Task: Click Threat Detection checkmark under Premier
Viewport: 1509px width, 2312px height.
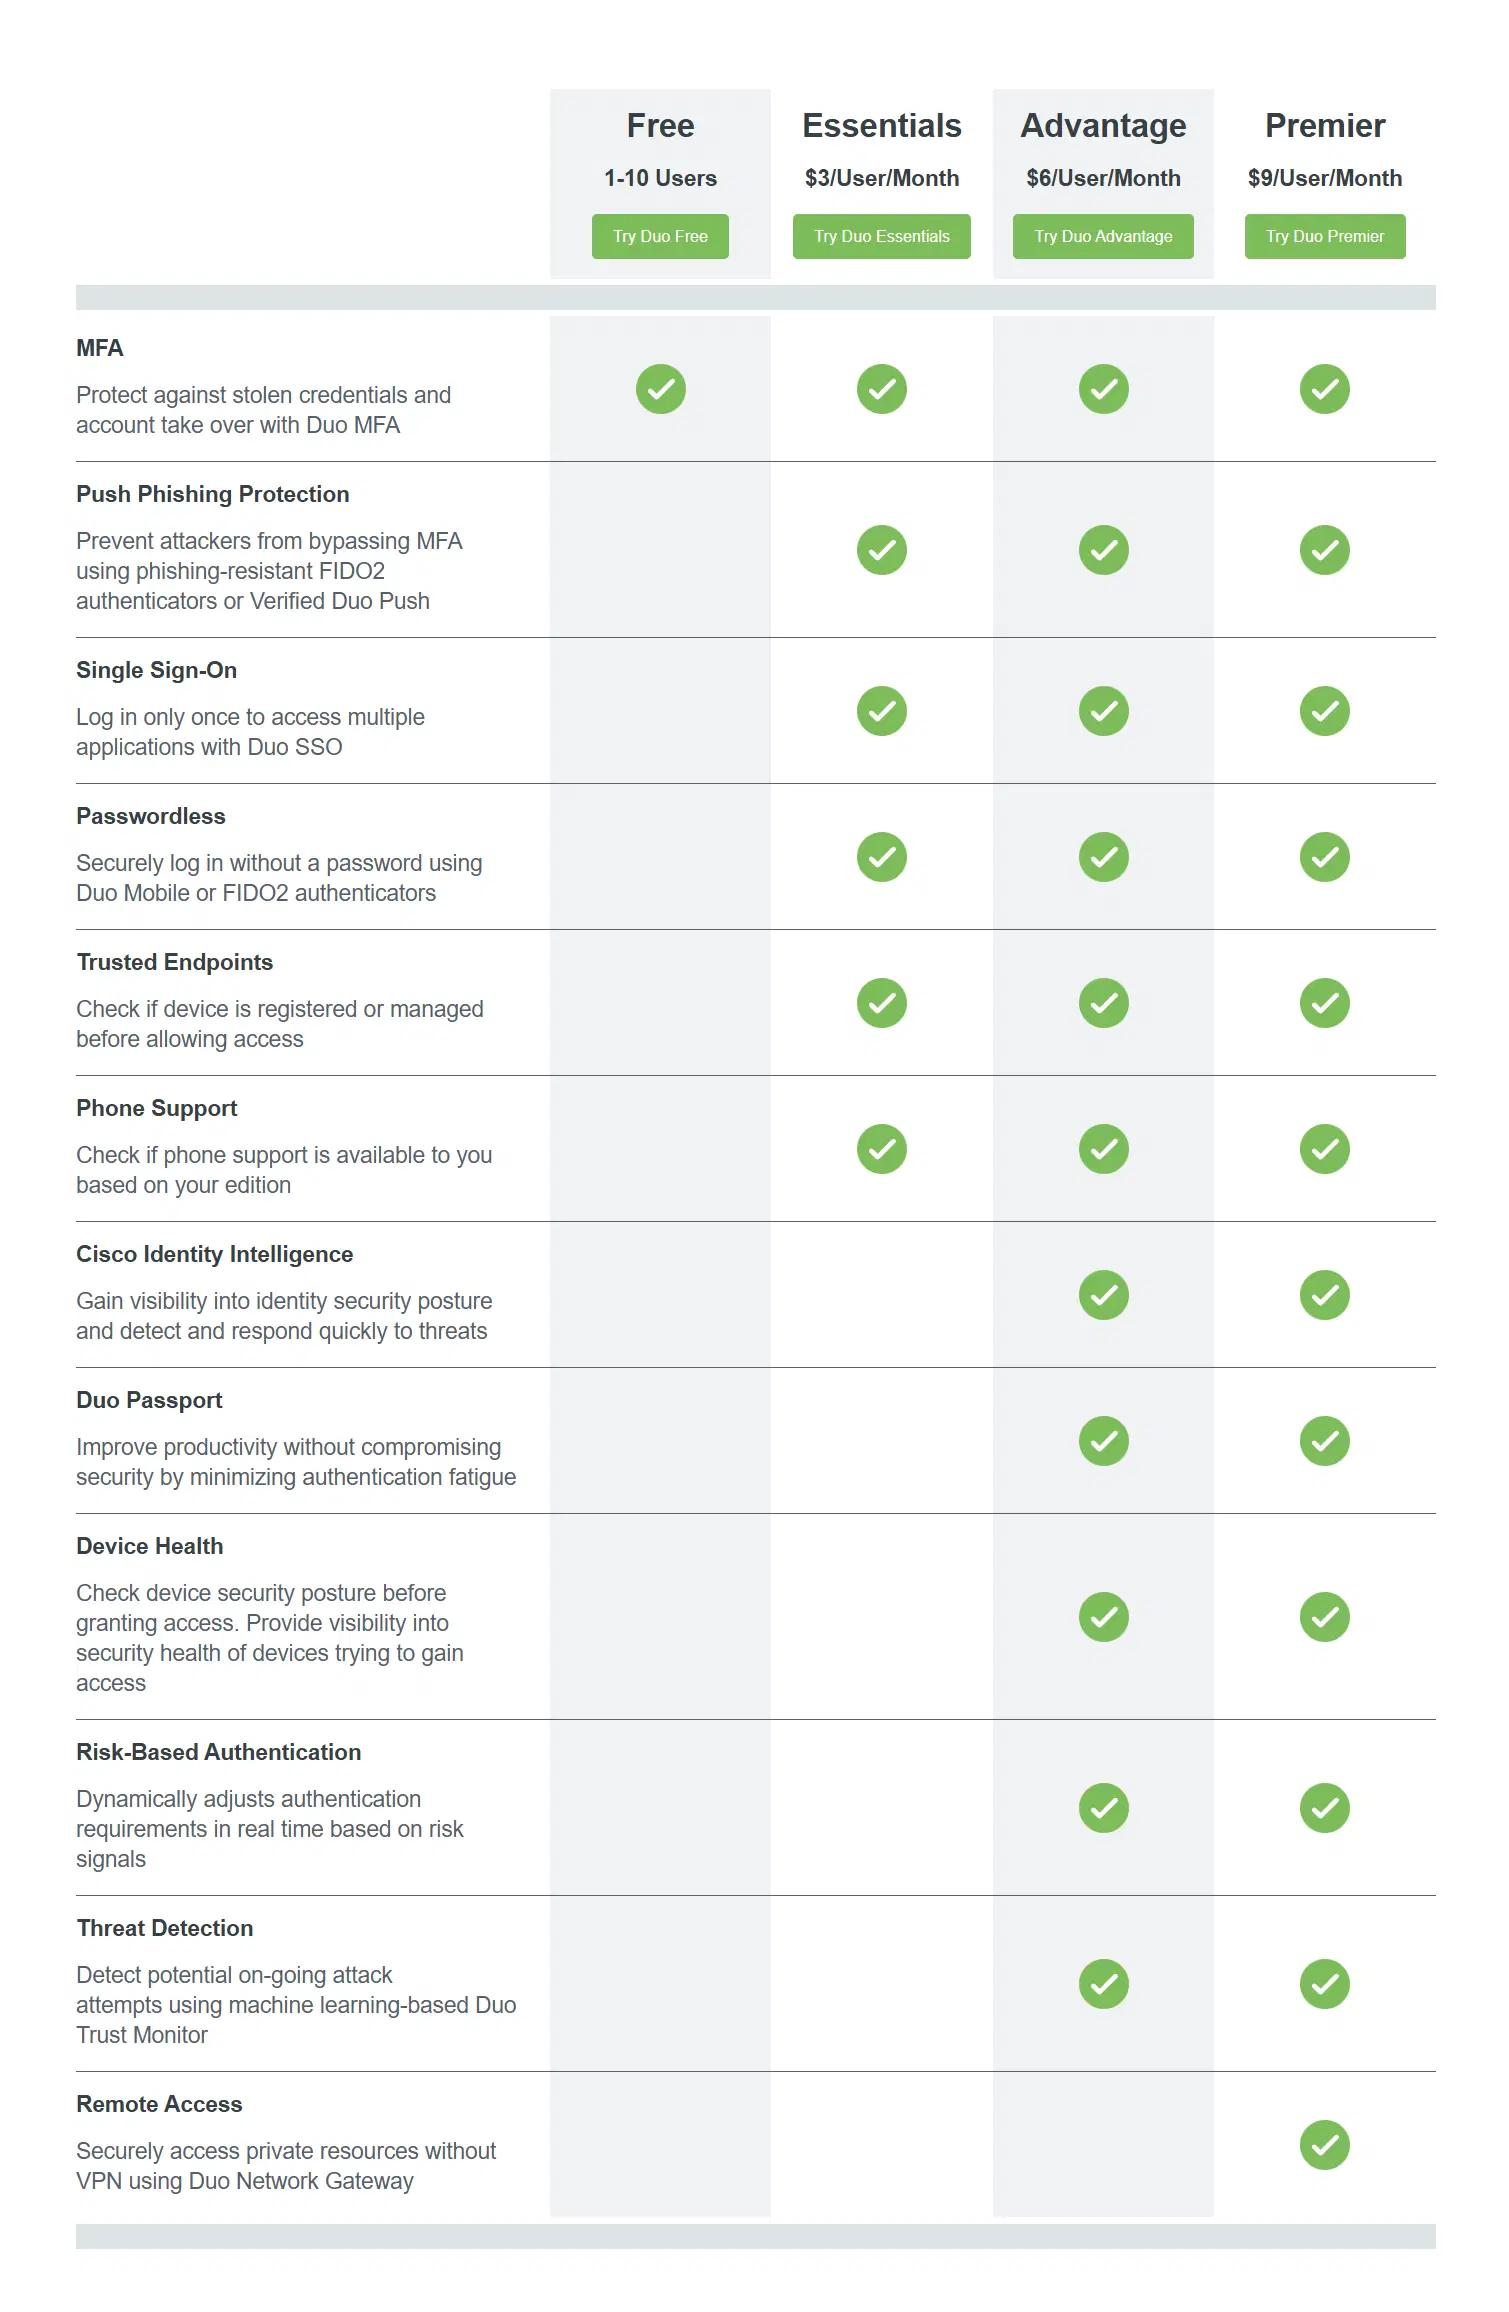Action: (x=1325, y=1984)
